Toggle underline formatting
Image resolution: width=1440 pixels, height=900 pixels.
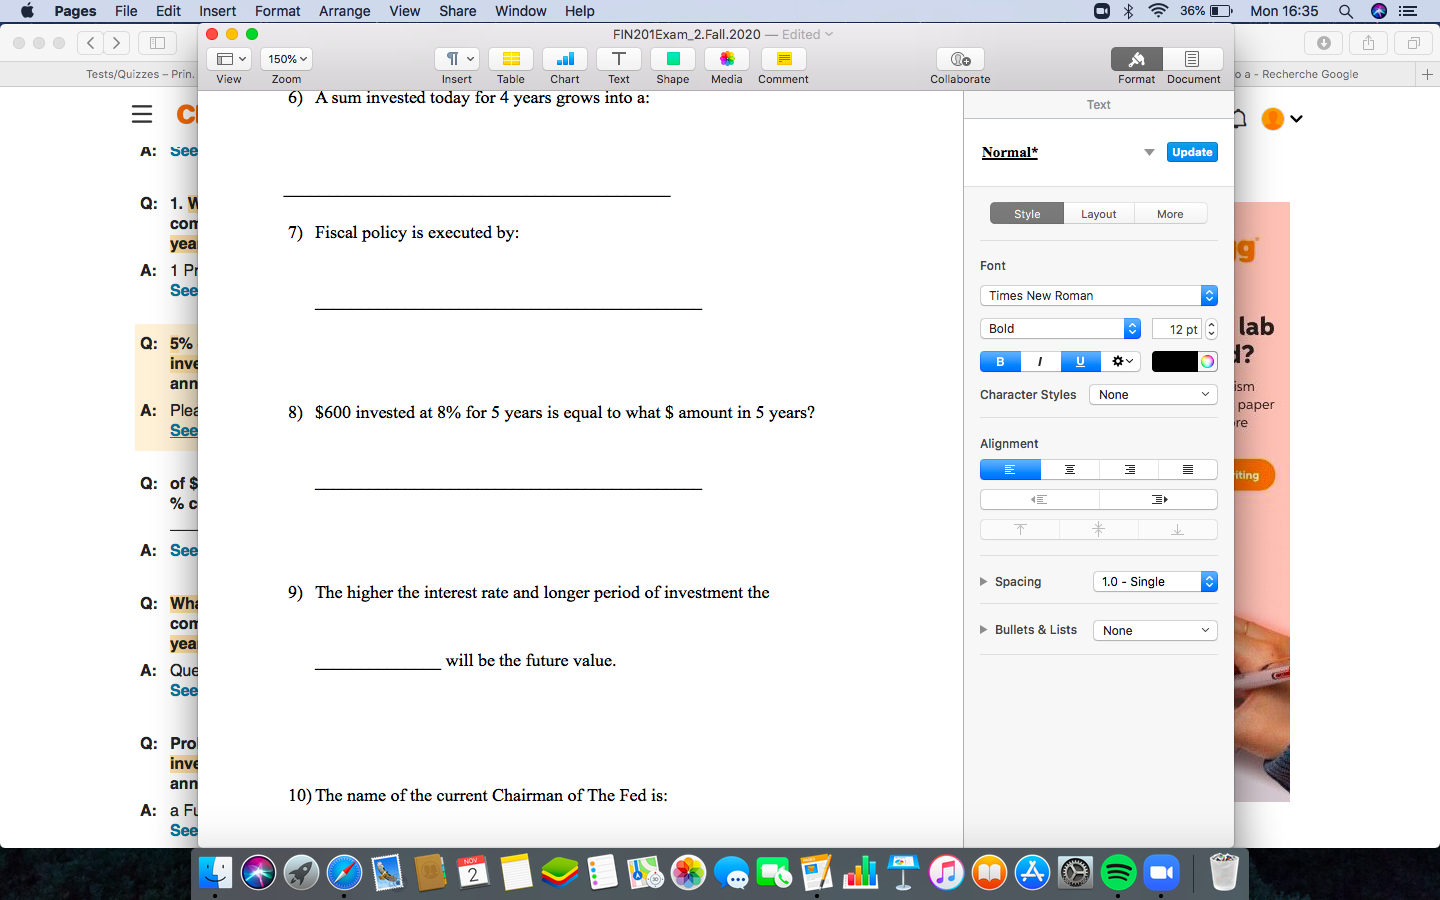[1080, 361]
